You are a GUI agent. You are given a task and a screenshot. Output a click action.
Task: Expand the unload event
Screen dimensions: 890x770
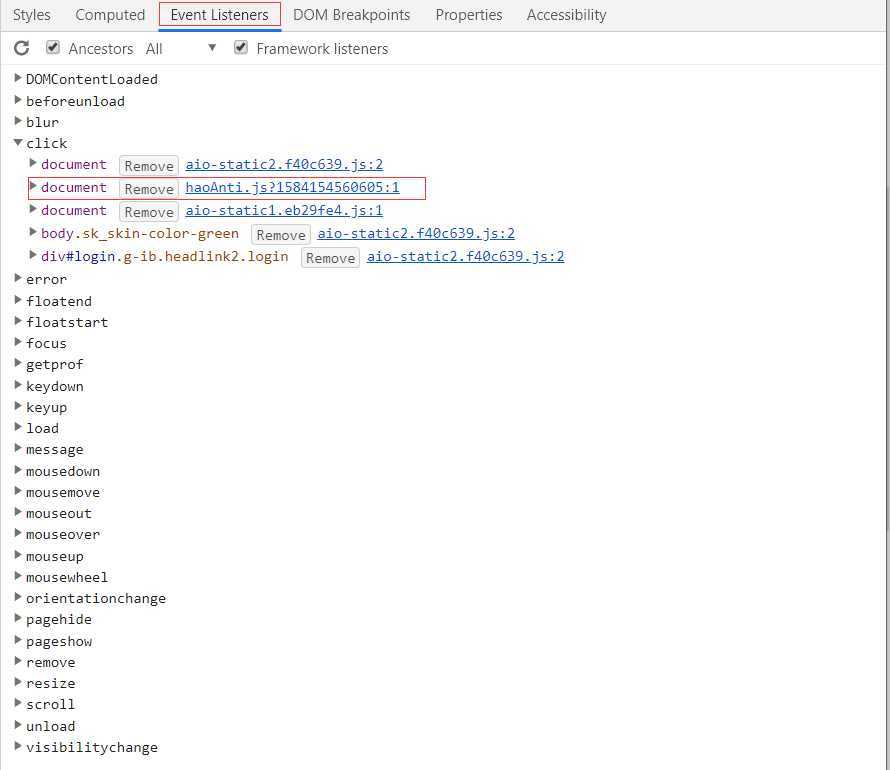(18, 725)
